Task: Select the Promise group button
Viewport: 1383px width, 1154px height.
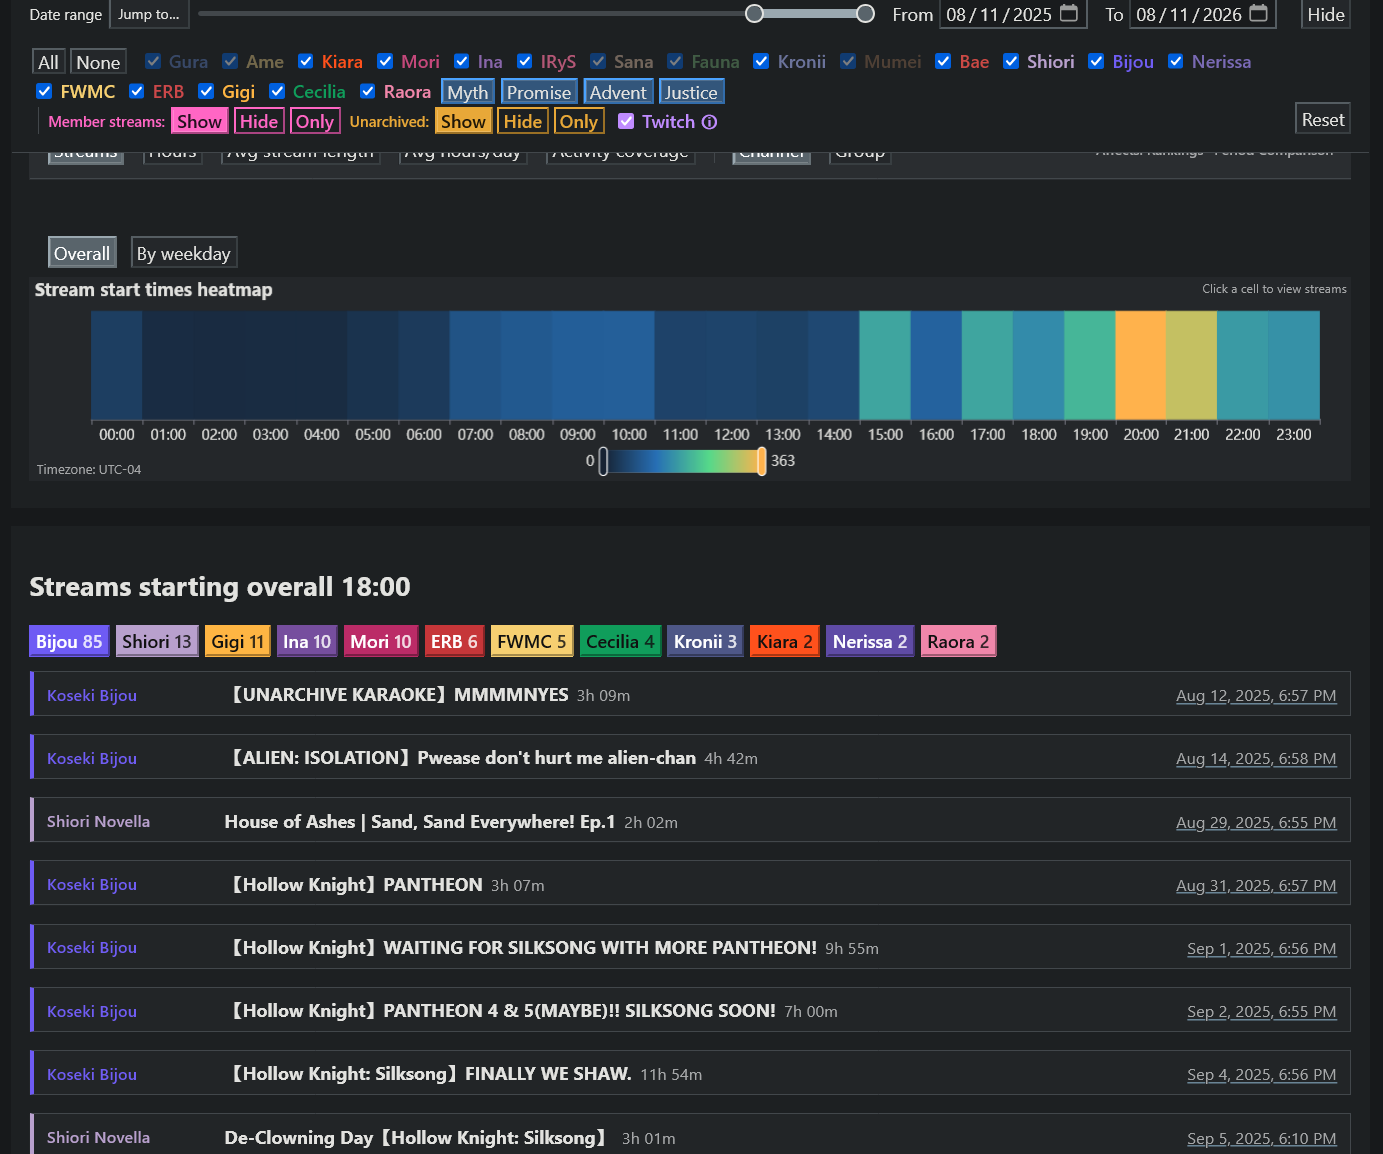Action: [539, 92]
